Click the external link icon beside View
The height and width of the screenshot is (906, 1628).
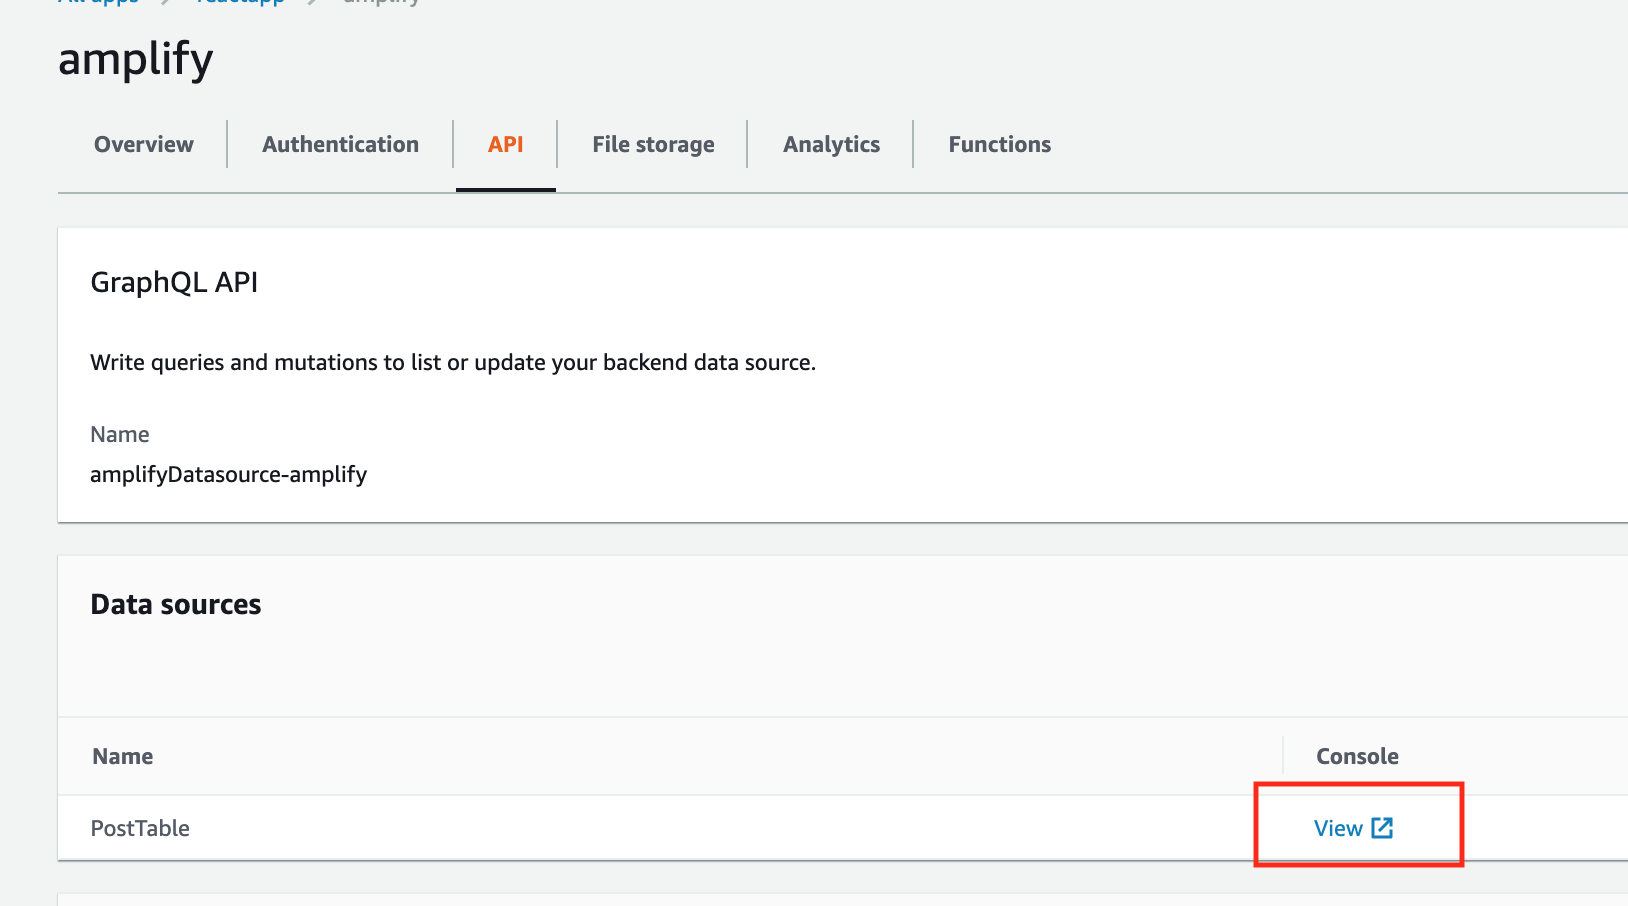(x=1382, y=827)
